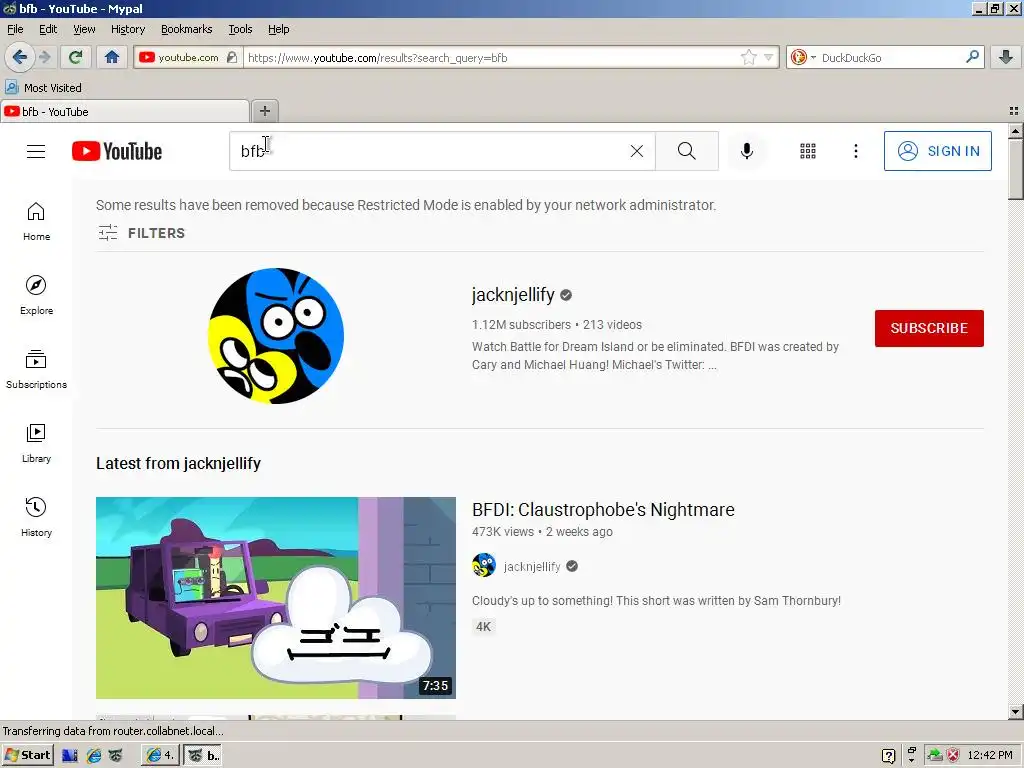Click the YouTube search magnifier button
The height and width of the screenshot is (768, 1024).
[687, 152]
